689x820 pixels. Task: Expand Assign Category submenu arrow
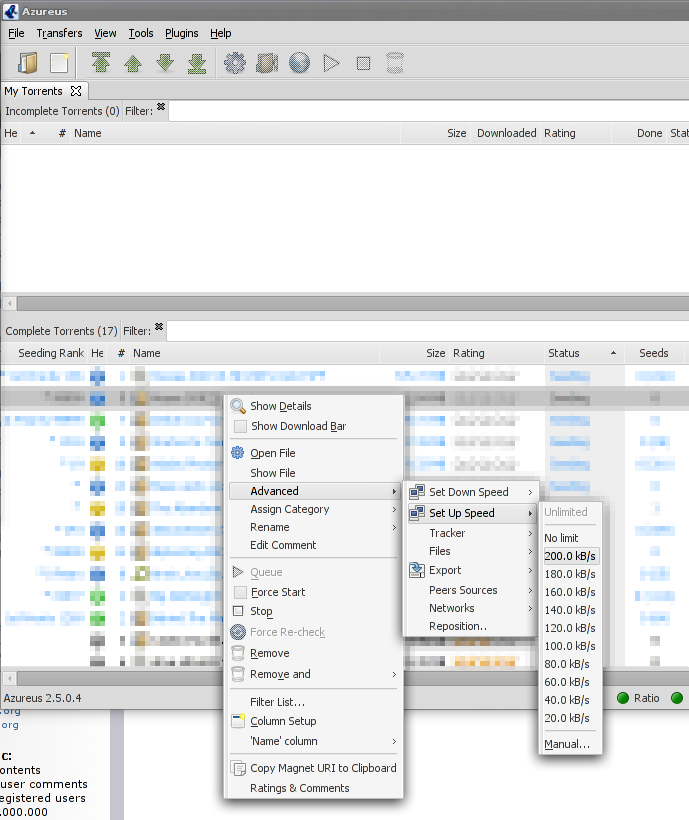[394, 509]
